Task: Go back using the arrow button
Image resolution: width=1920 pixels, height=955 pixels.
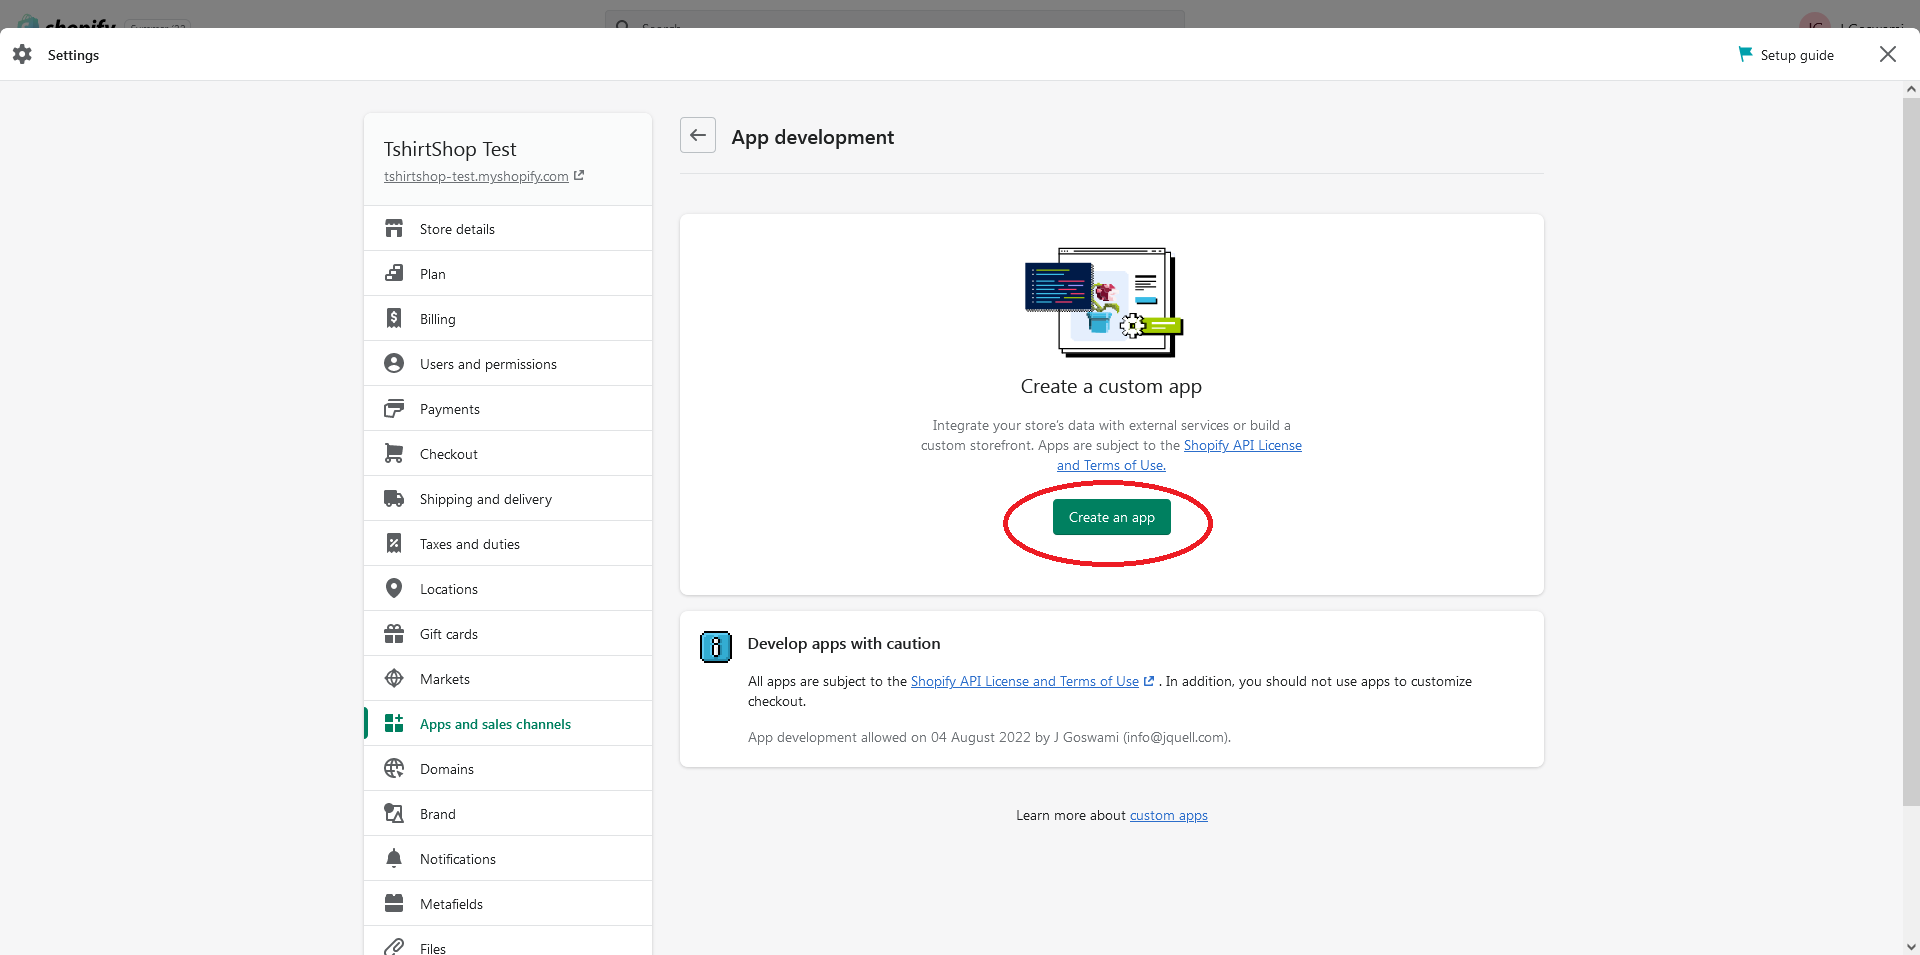Action: [698, 135]
